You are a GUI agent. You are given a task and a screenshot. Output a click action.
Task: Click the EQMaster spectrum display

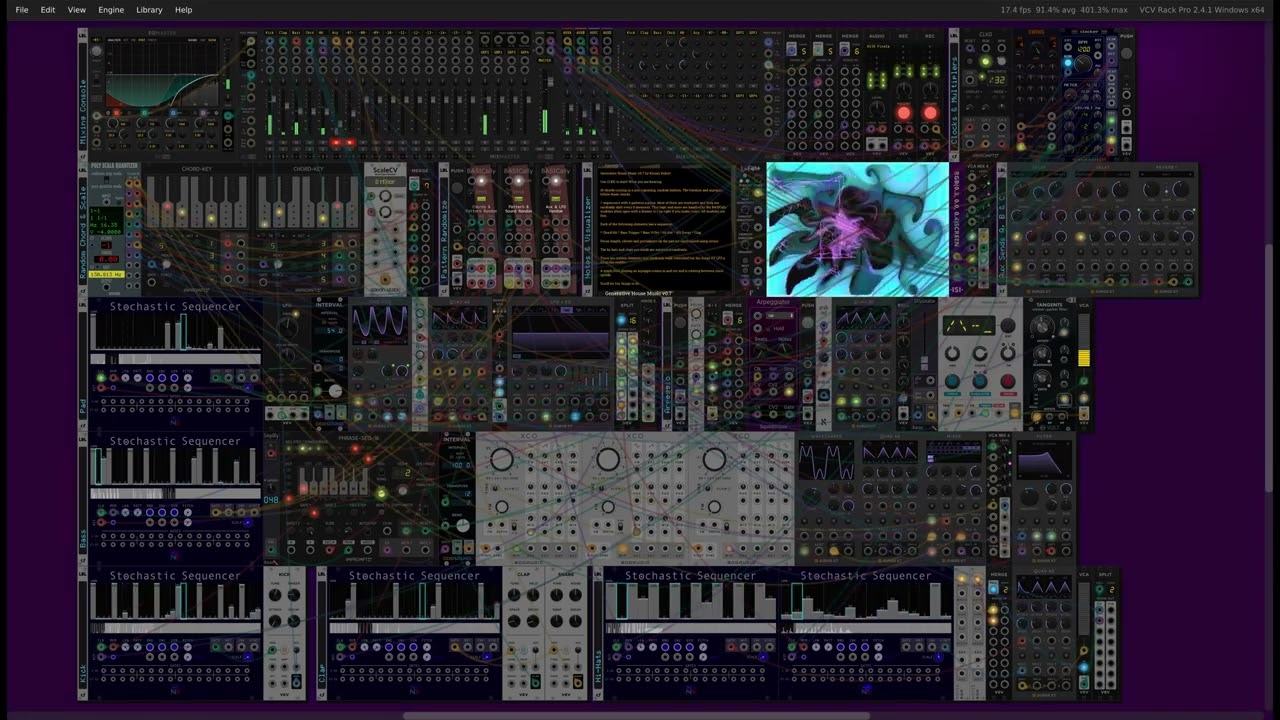tap(162, 74)
